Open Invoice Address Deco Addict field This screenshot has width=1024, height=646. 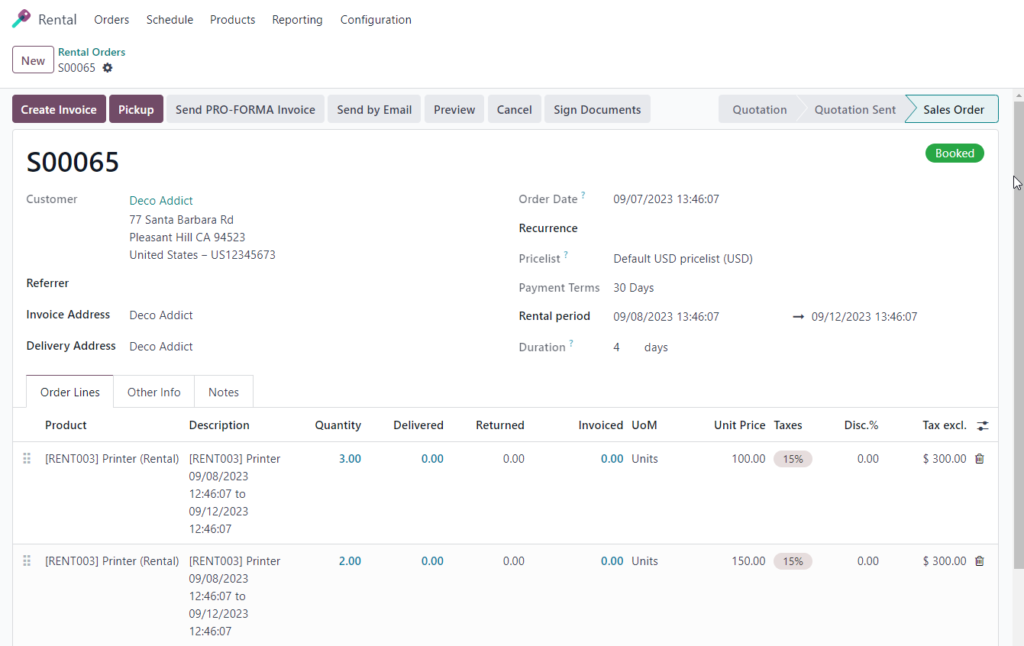point(161,315)
